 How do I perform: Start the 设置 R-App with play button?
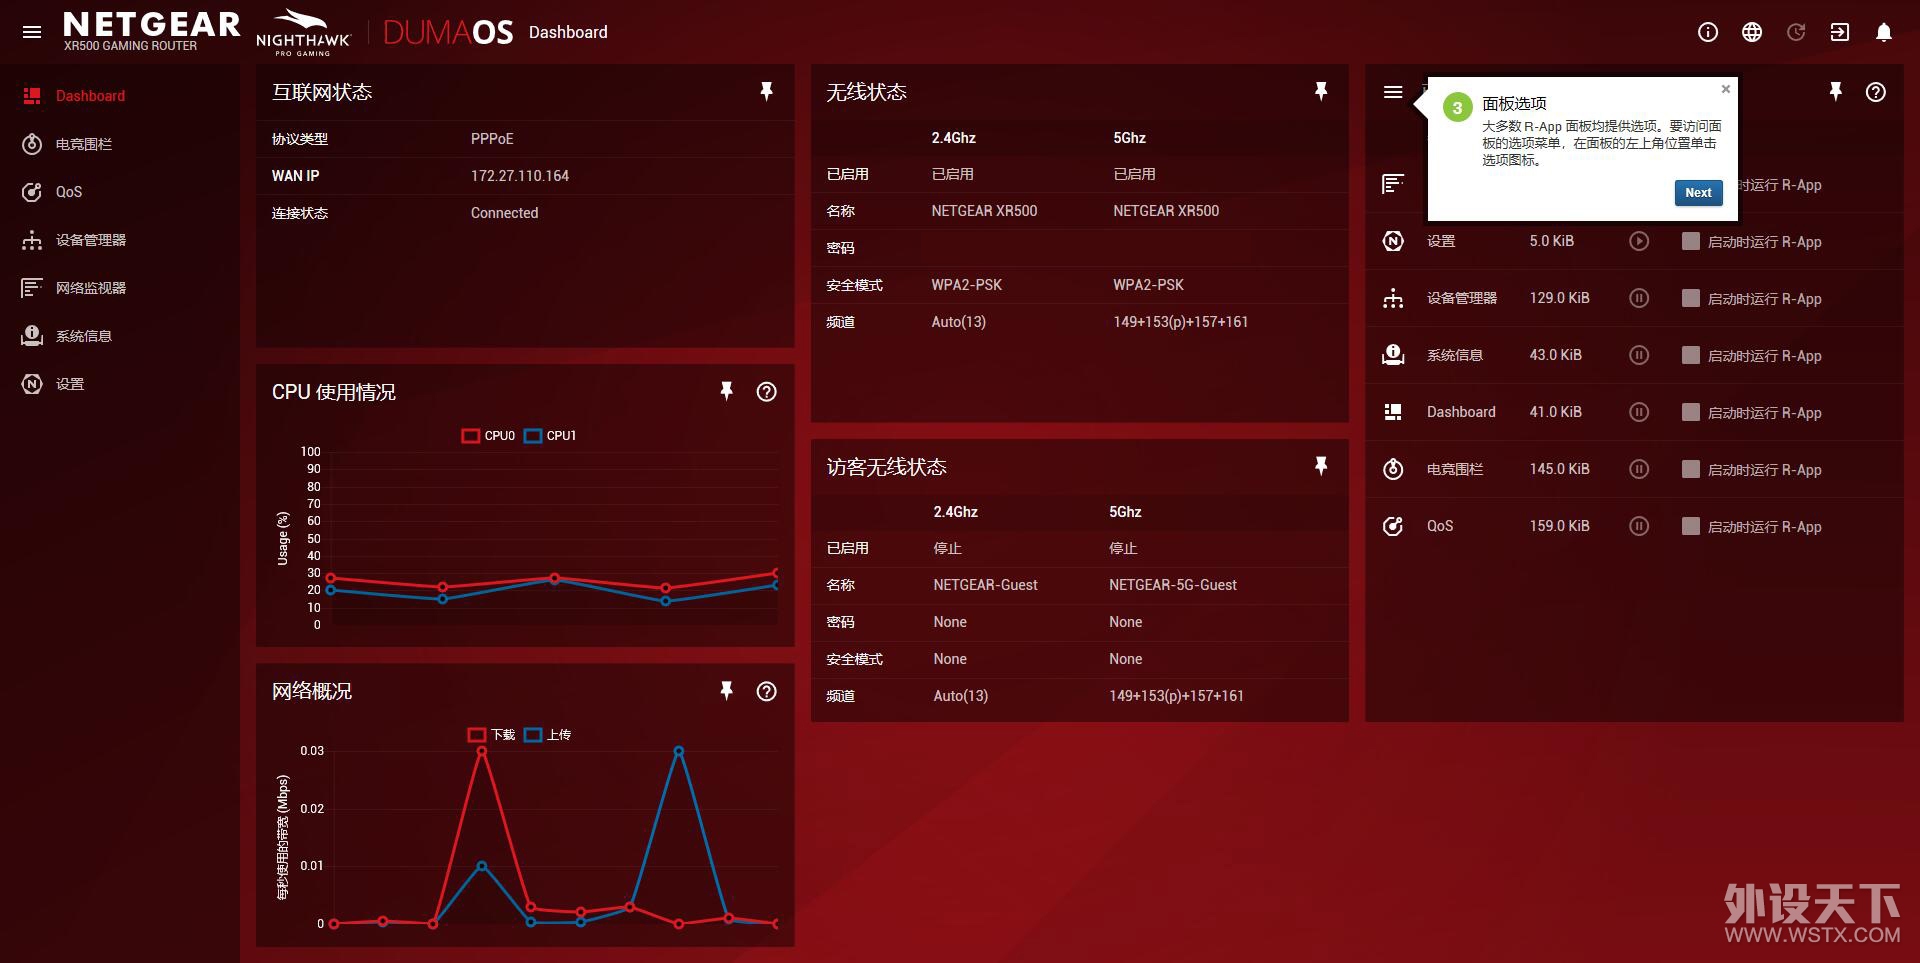tap(1639, 241)
